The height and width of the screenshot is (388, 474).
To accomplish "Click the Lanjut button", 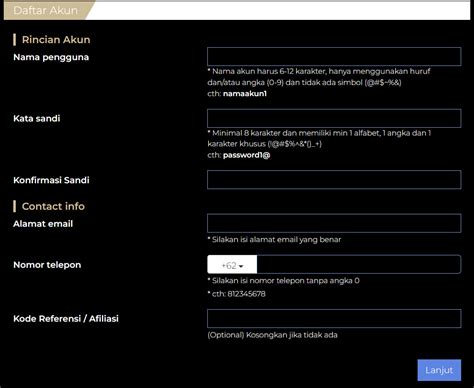I will (x=439, y=370).
